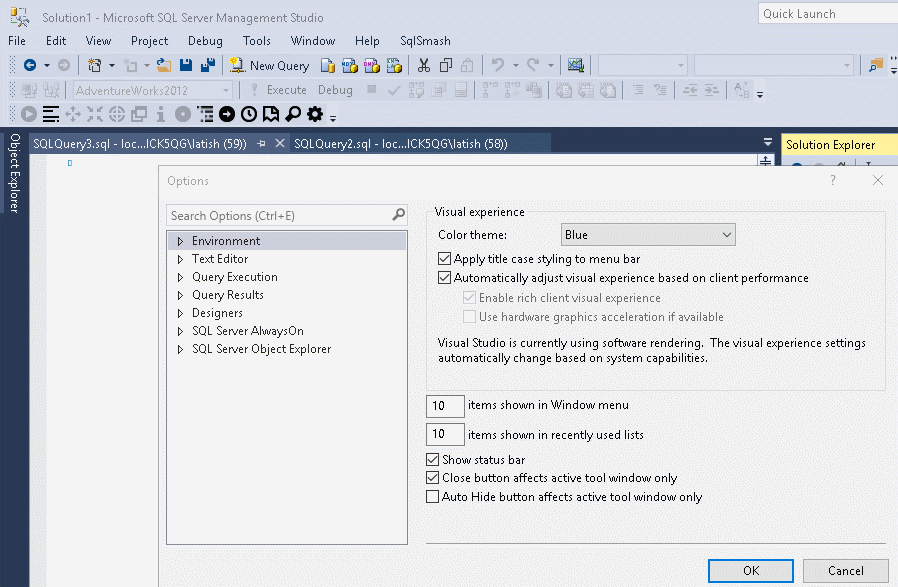Click the Solution Explorer panel title
This screenshot has width=898, height=587.
830,145
